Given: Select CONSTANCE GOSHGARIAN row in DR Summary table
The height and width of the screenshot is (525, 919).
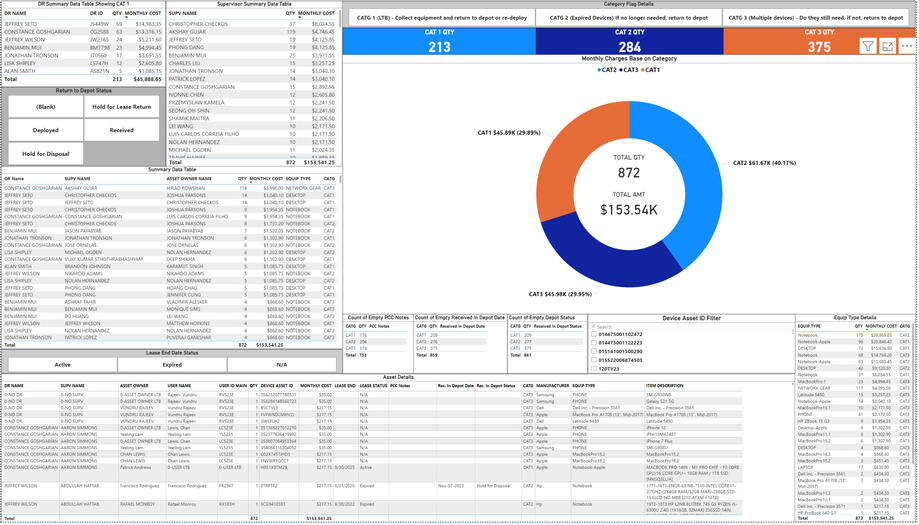Looking at the screenshot, I should coord(84,32).
